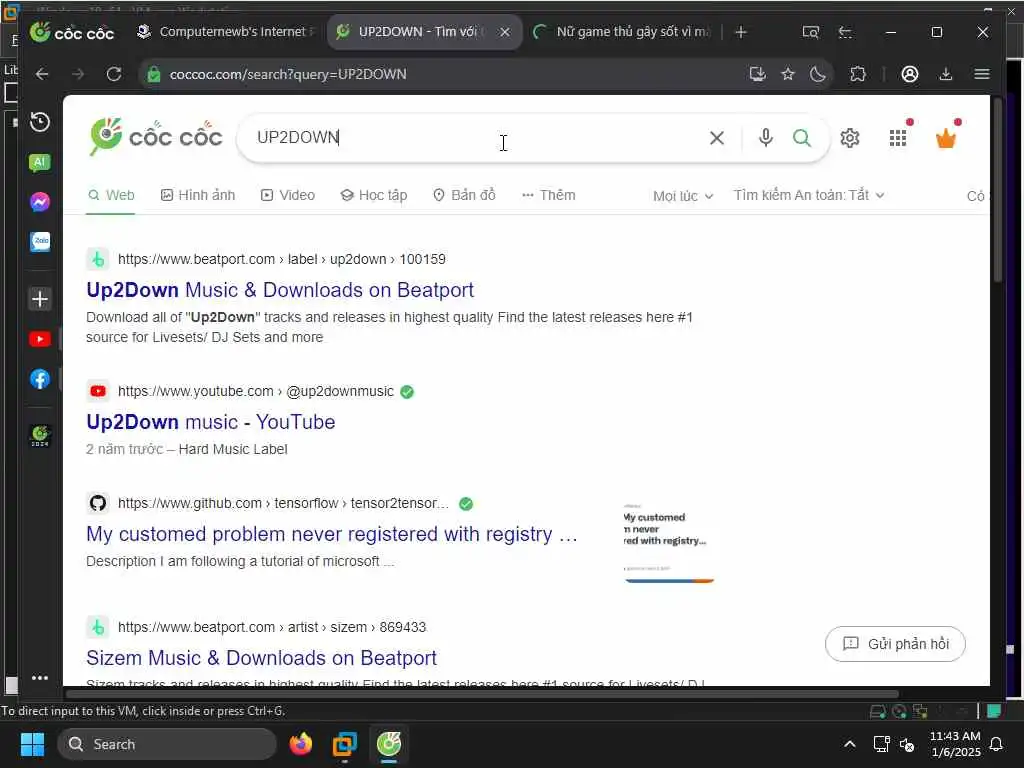1024x768 pixels.
Task: Open browsing history in the sidebar
Action: 40,122
